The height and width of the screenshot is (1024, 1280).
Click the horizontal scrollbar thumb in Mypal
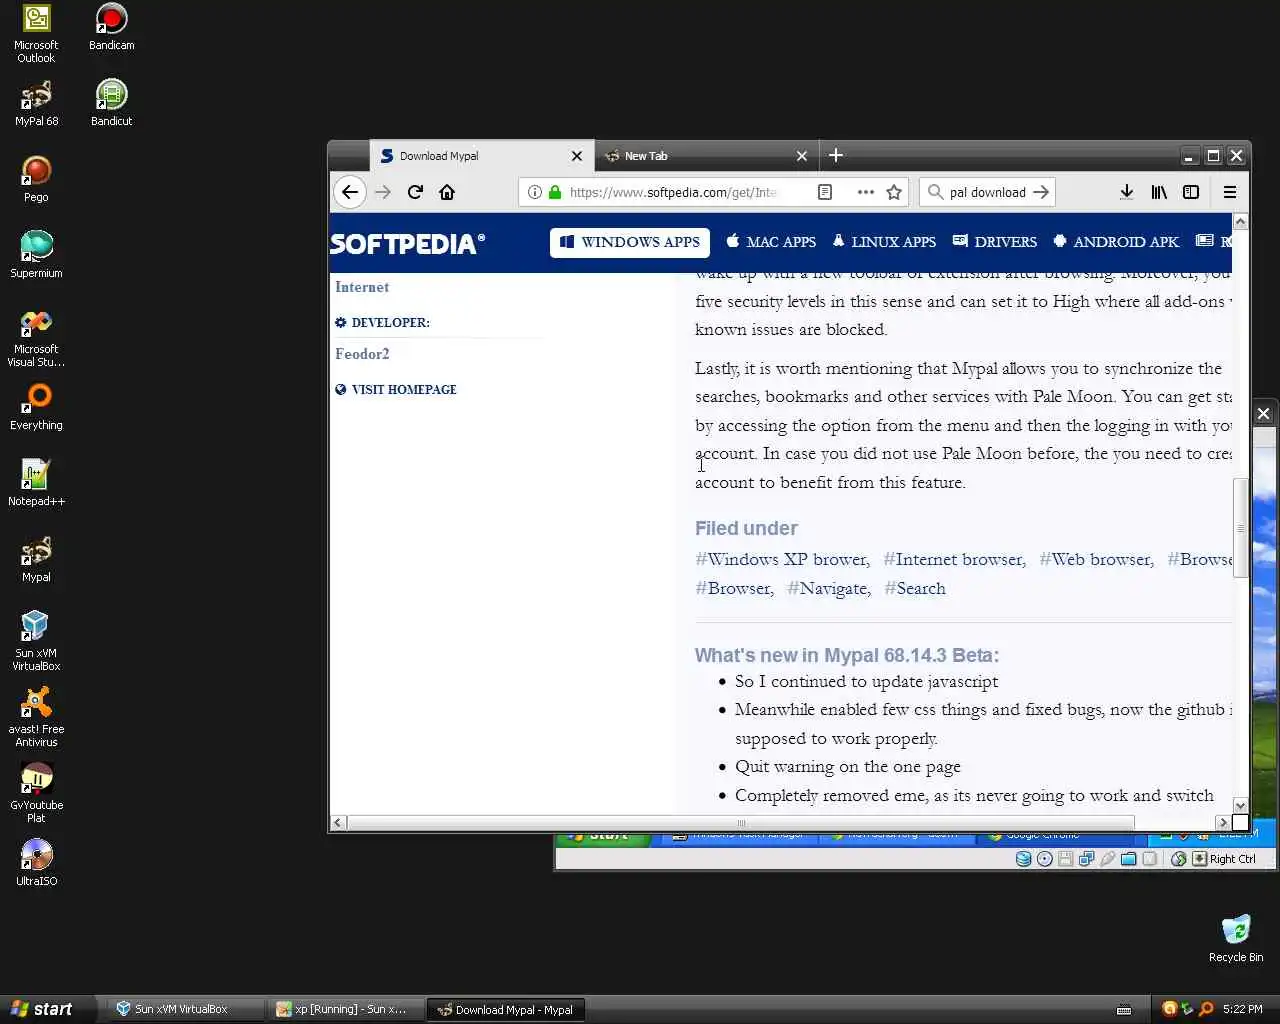pos(741,822)
